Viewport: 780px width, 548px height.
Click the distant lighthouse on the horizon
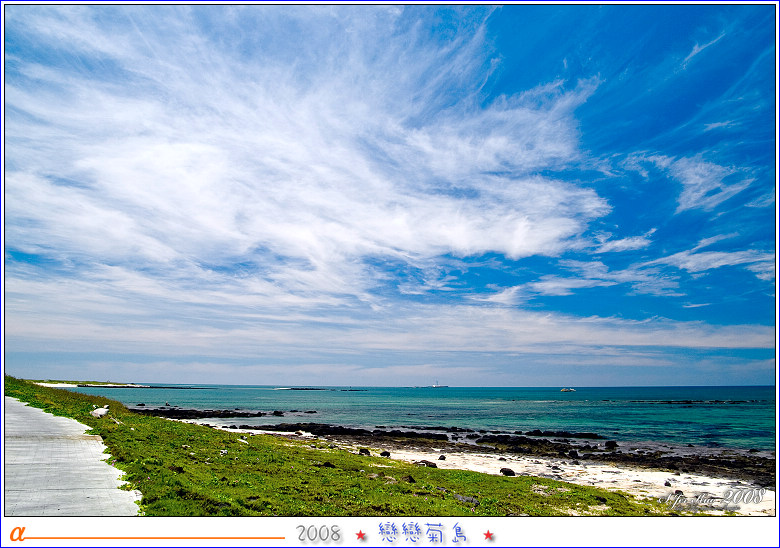[435, 384]
